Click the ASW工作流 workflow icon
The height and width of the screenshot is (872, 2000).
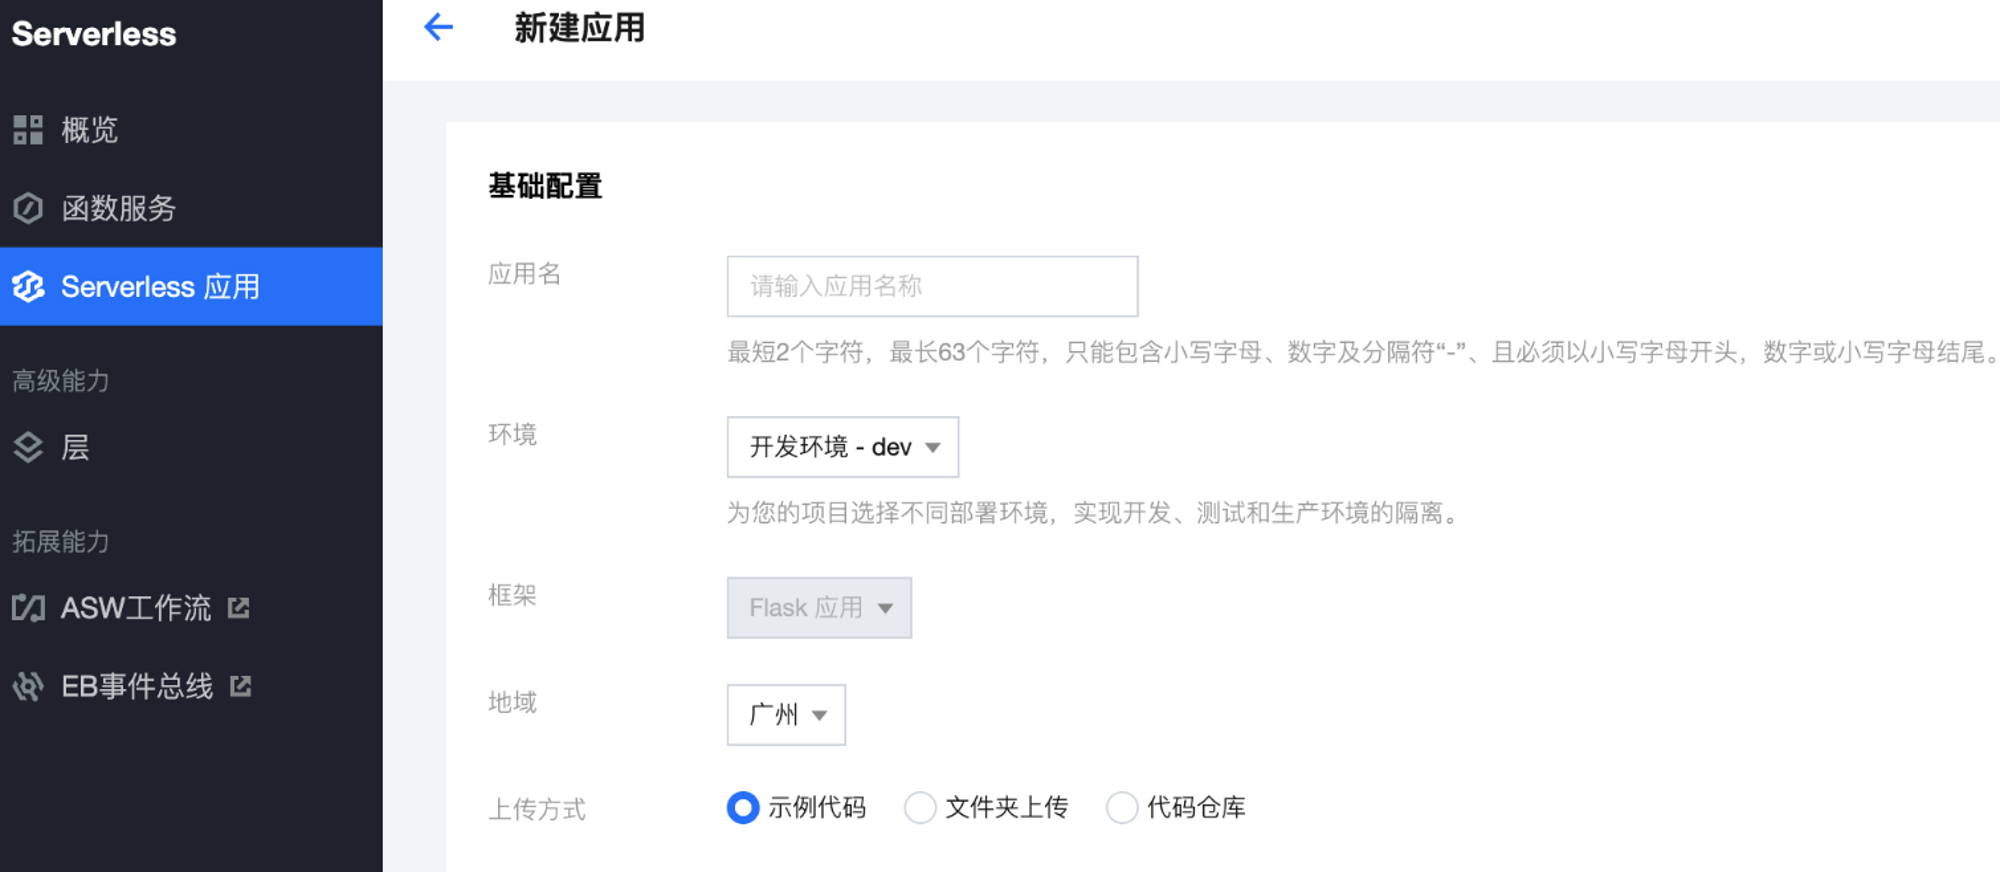tap(28, 608)
